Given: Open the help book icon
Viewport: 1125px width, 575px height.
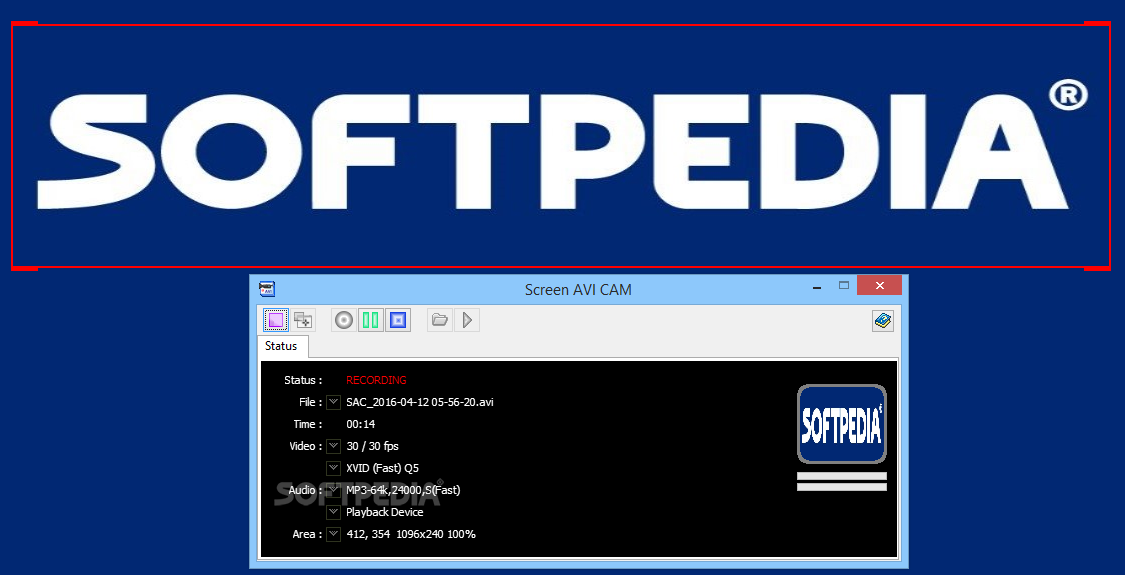Looking at the screenshot, I should pyautogui.click(x=883, y=321).
